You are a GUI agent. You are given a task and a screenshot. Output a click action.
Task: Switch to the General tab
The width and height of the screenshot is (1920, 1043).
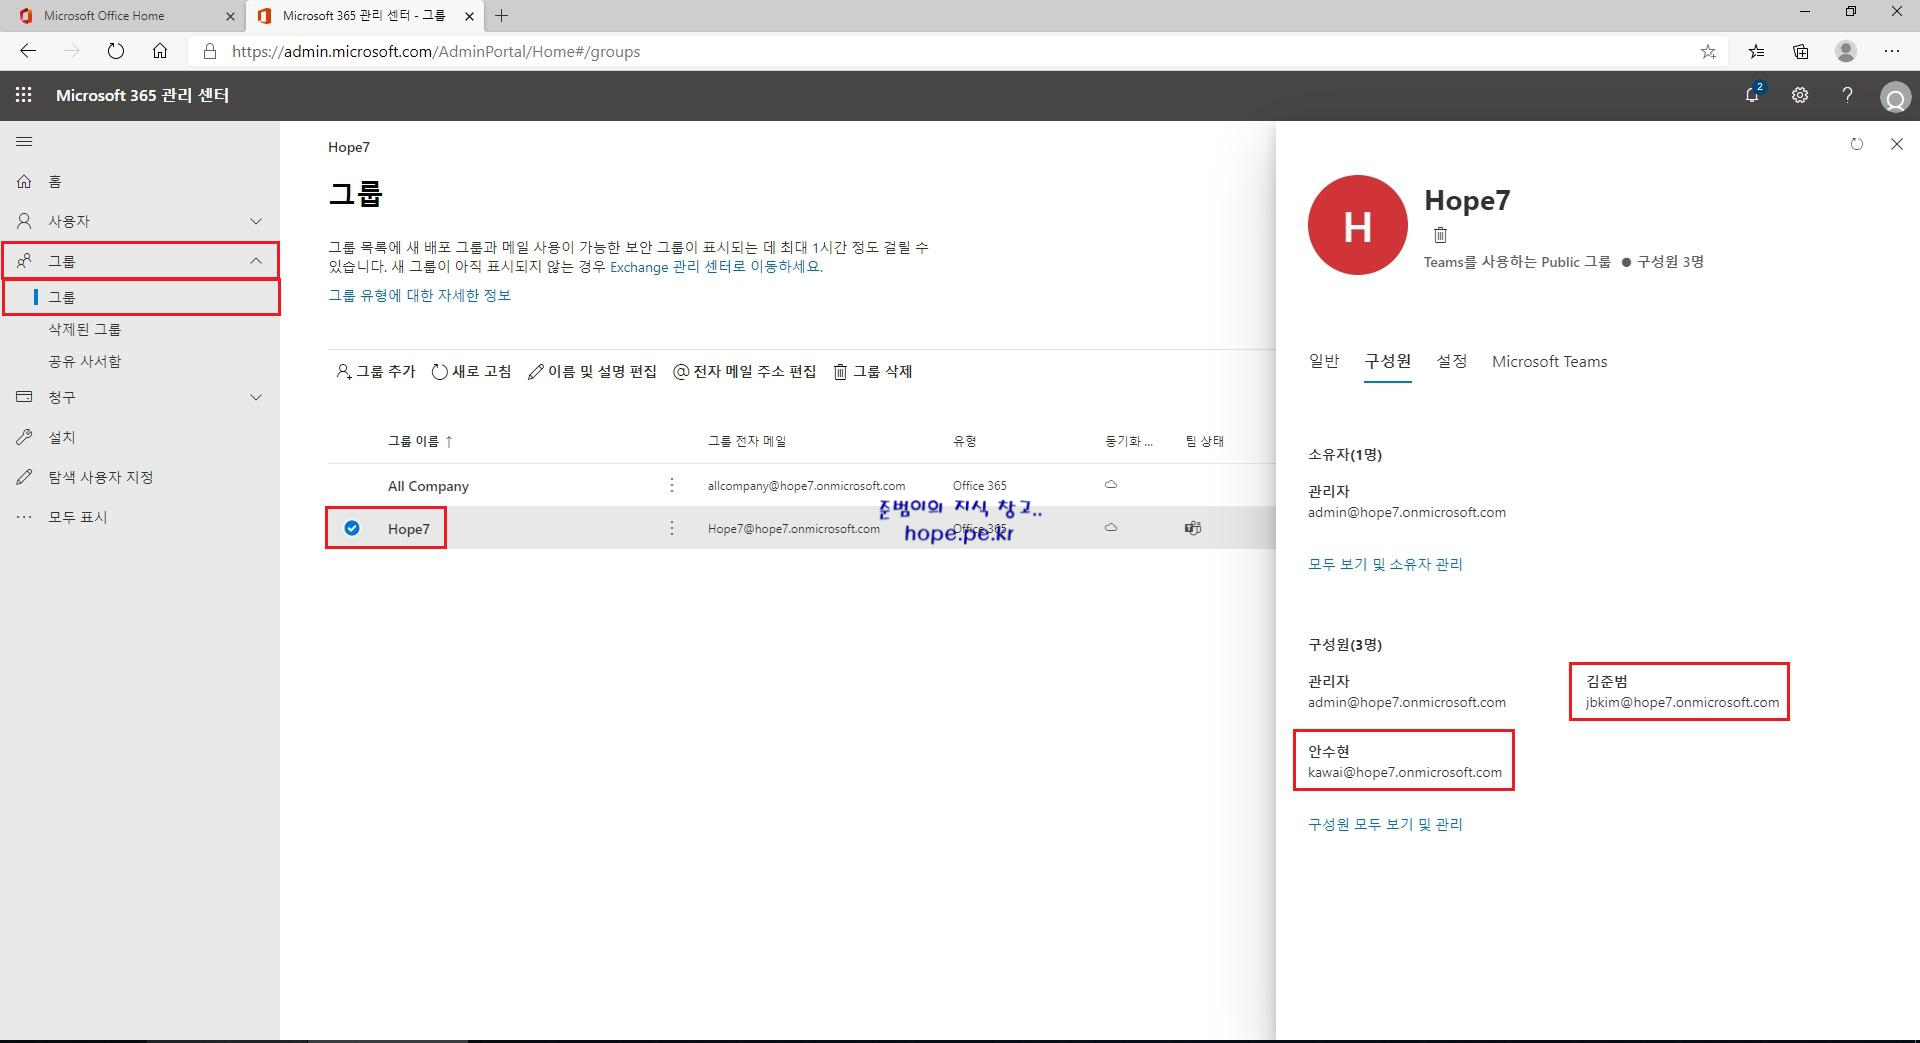tap(1324, 361)
